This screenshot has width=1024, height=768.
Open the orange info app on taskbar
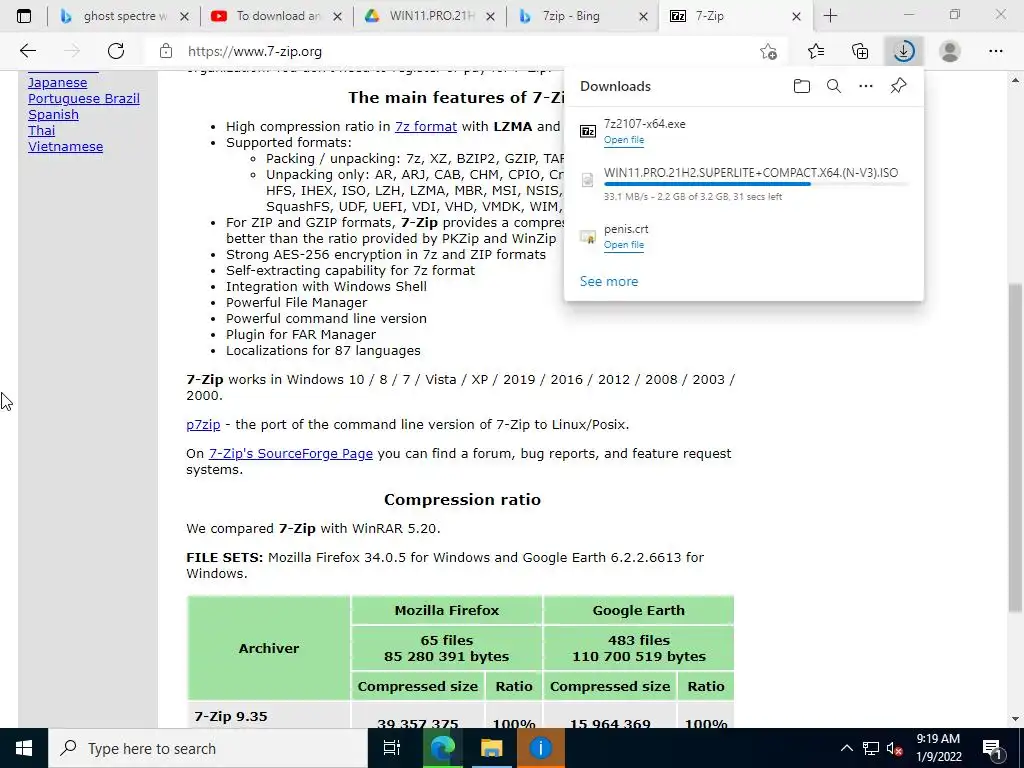pyautogui.click(x=541, y=748)
